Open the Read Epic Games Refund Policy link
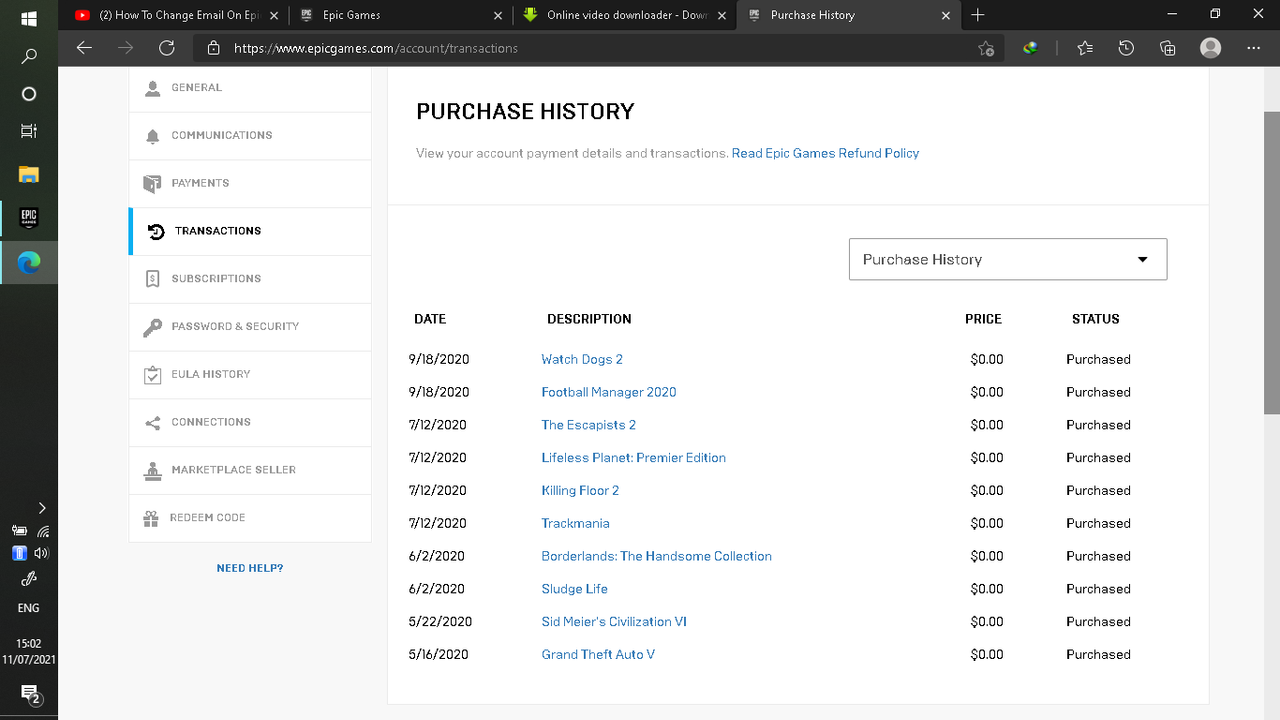Viewport: 1280px width, 720px height. [825, 153]
